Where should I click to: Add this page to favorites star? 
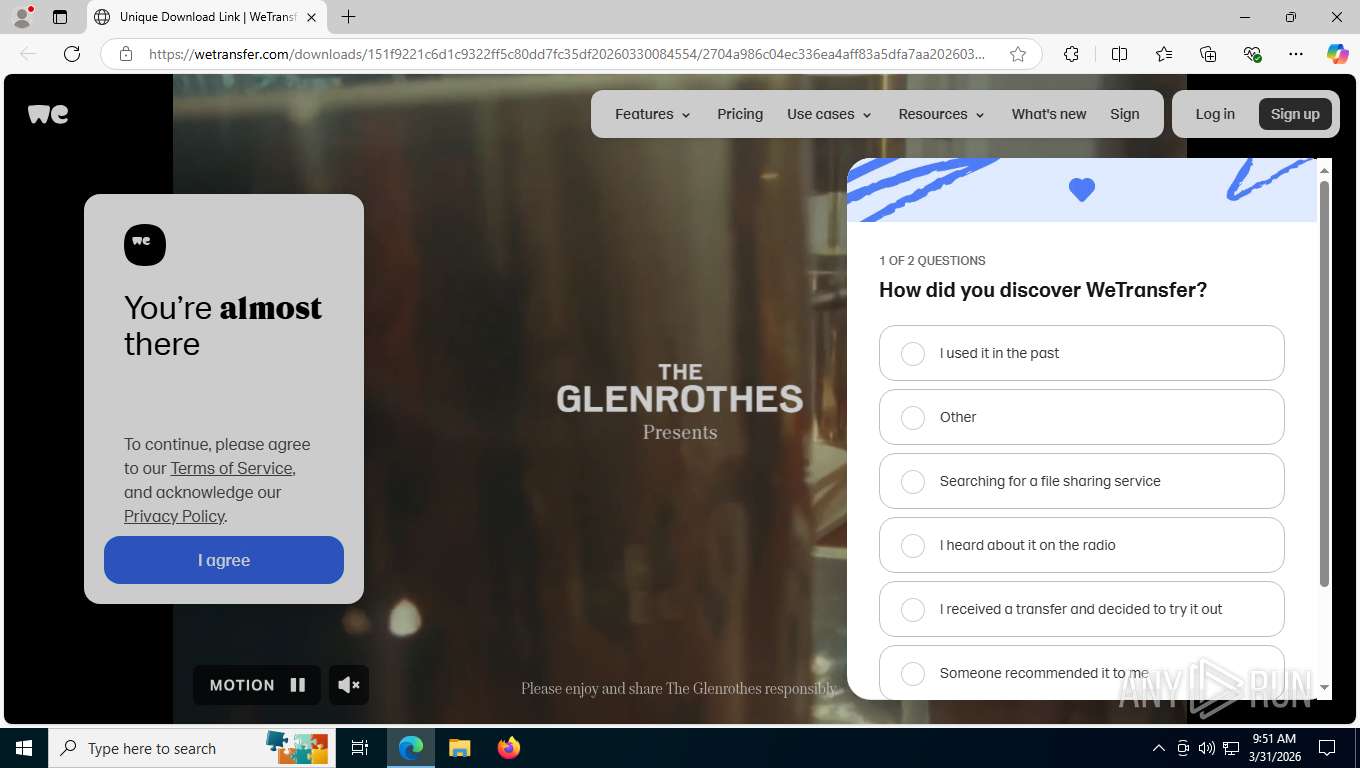(x=1018, y=54)
